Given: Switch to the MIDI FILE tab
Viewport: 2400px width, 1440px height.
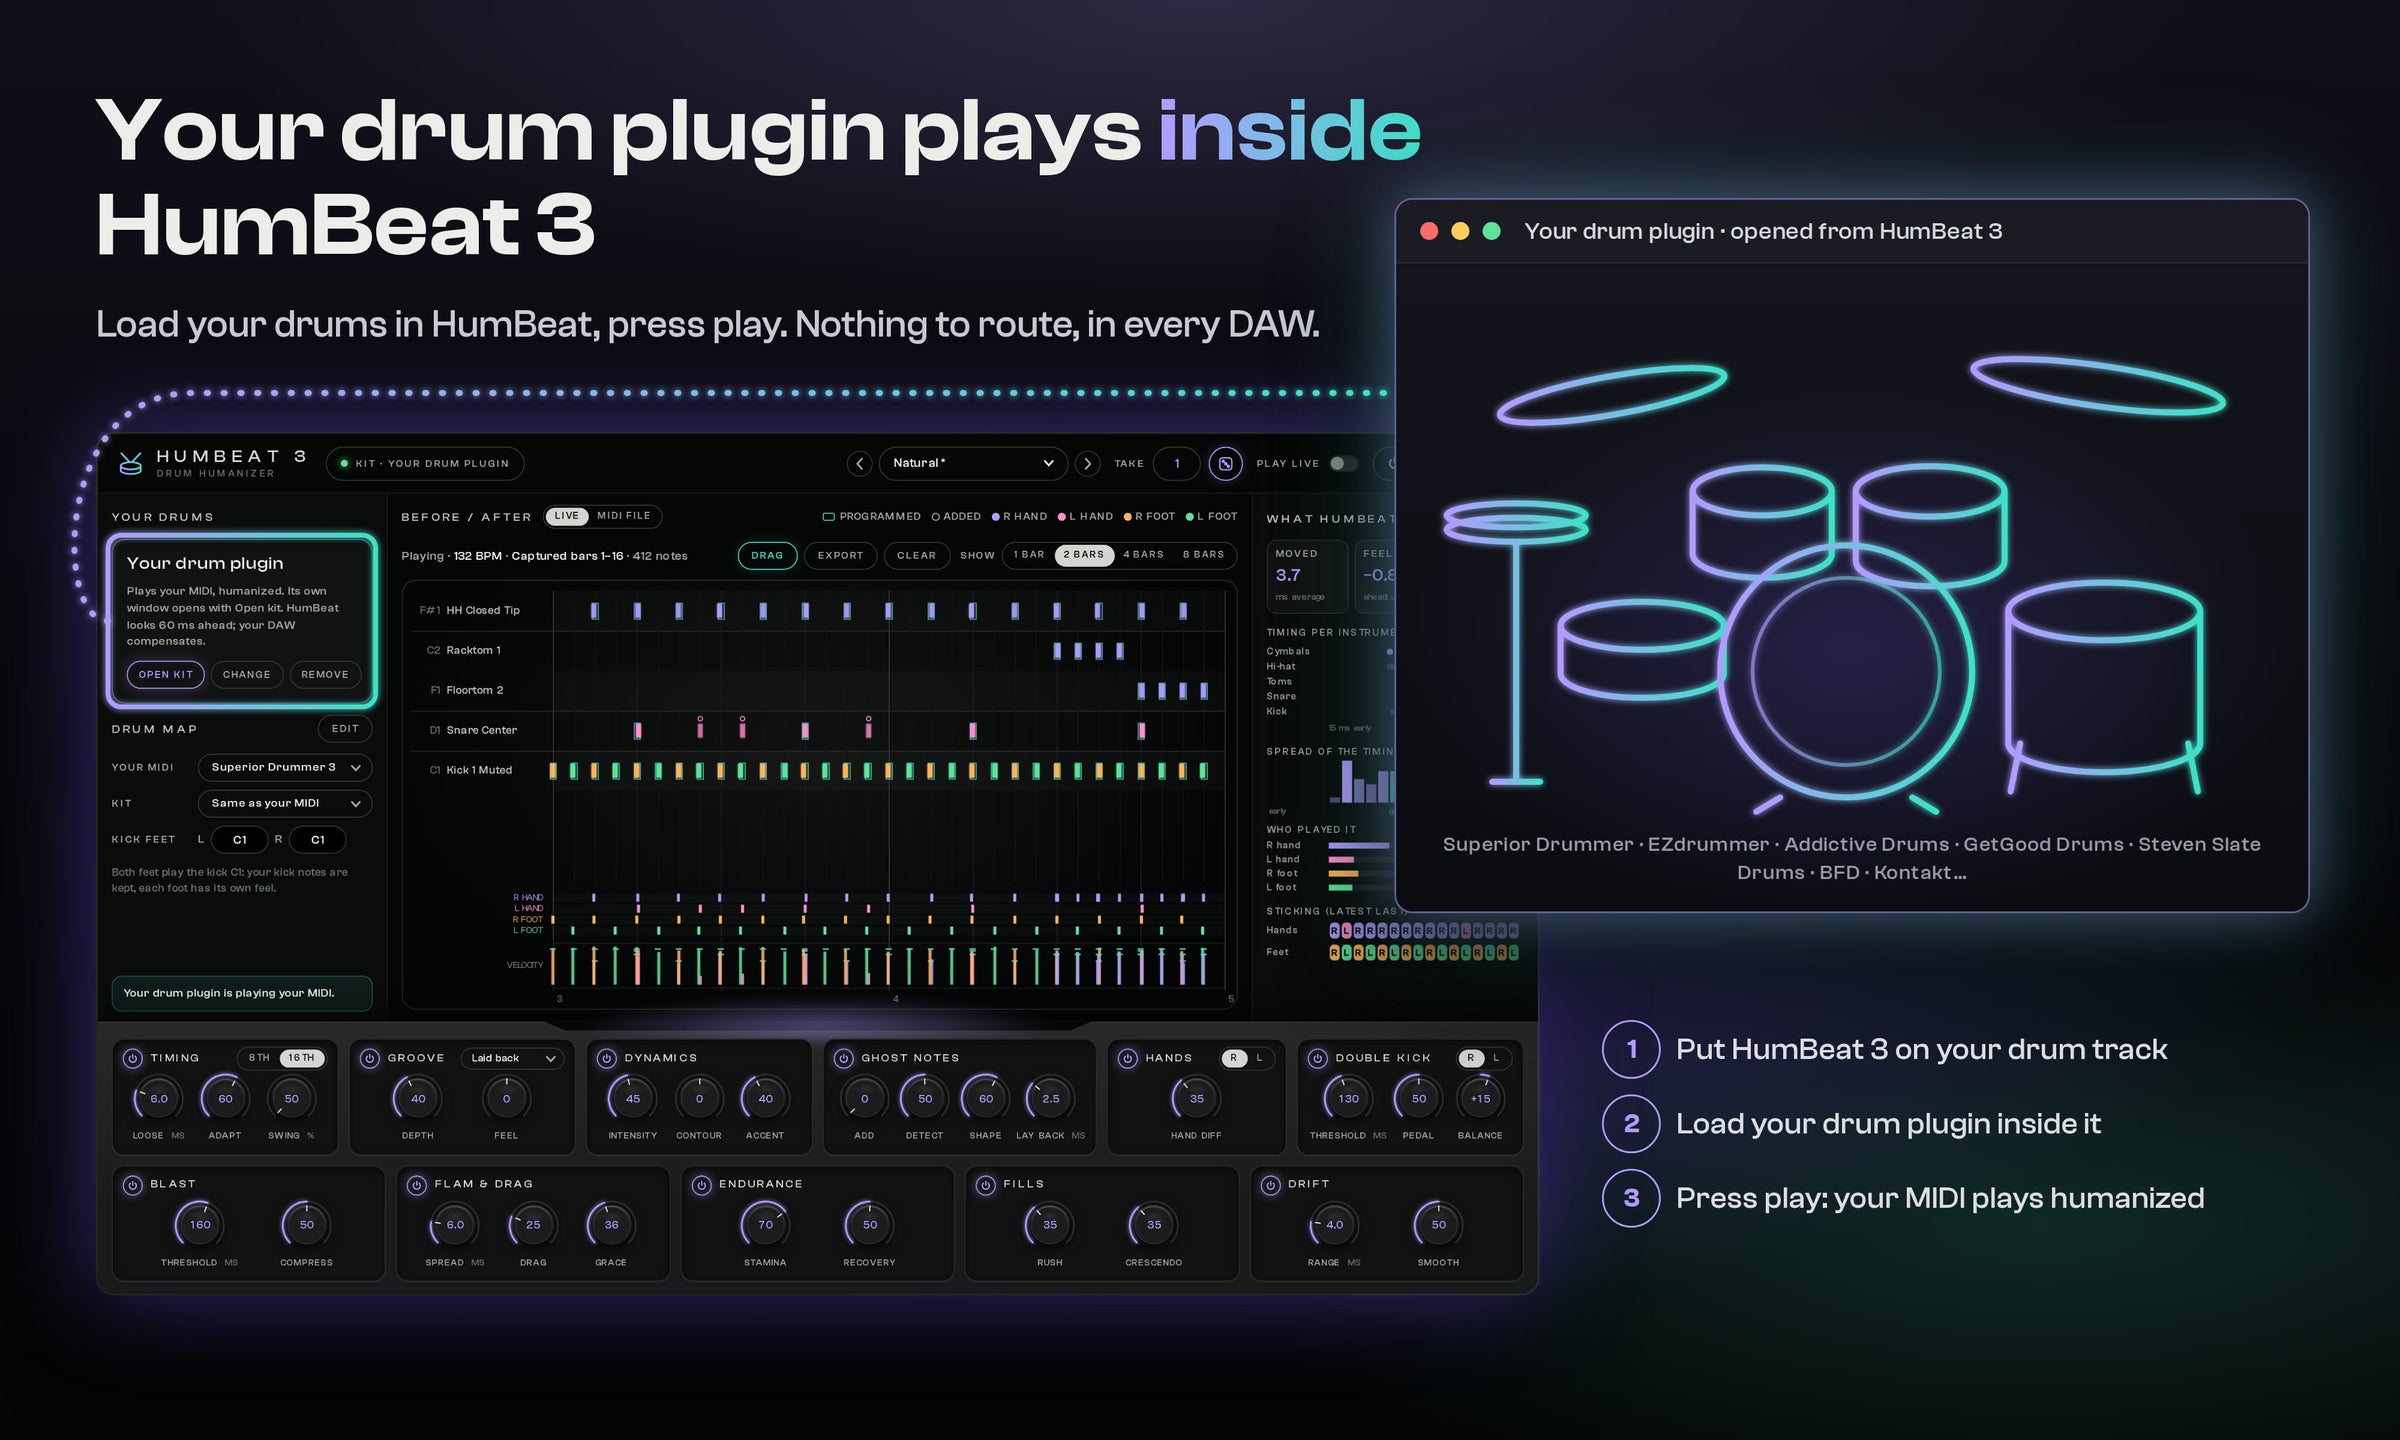Looking at the screenshot, I should pyautogui.click(x=623, y=516).
